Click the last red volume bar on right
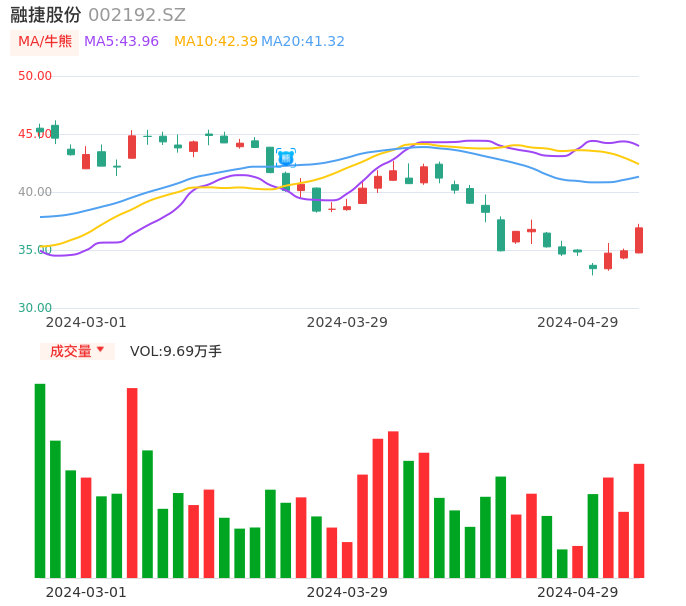Image resolution: width=686 pixels, height=606 pixels. pos(639,520)
